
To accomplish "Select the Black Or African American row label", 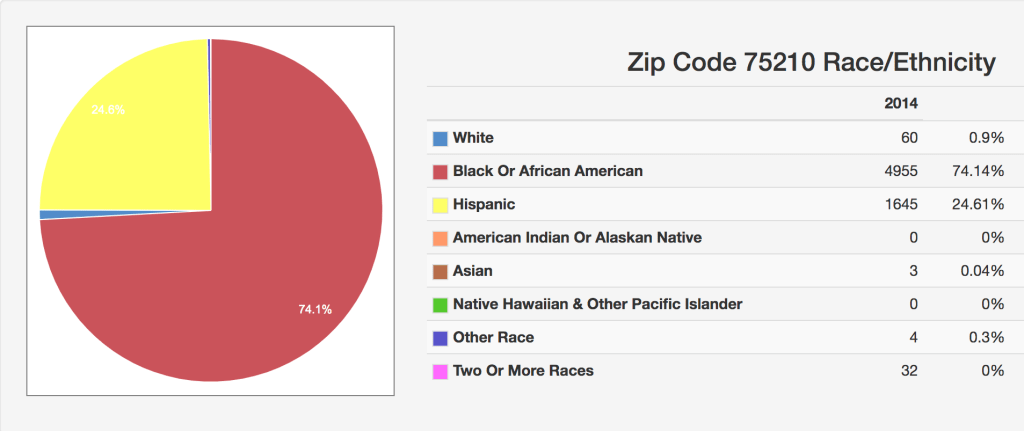I will click(547, 171).
